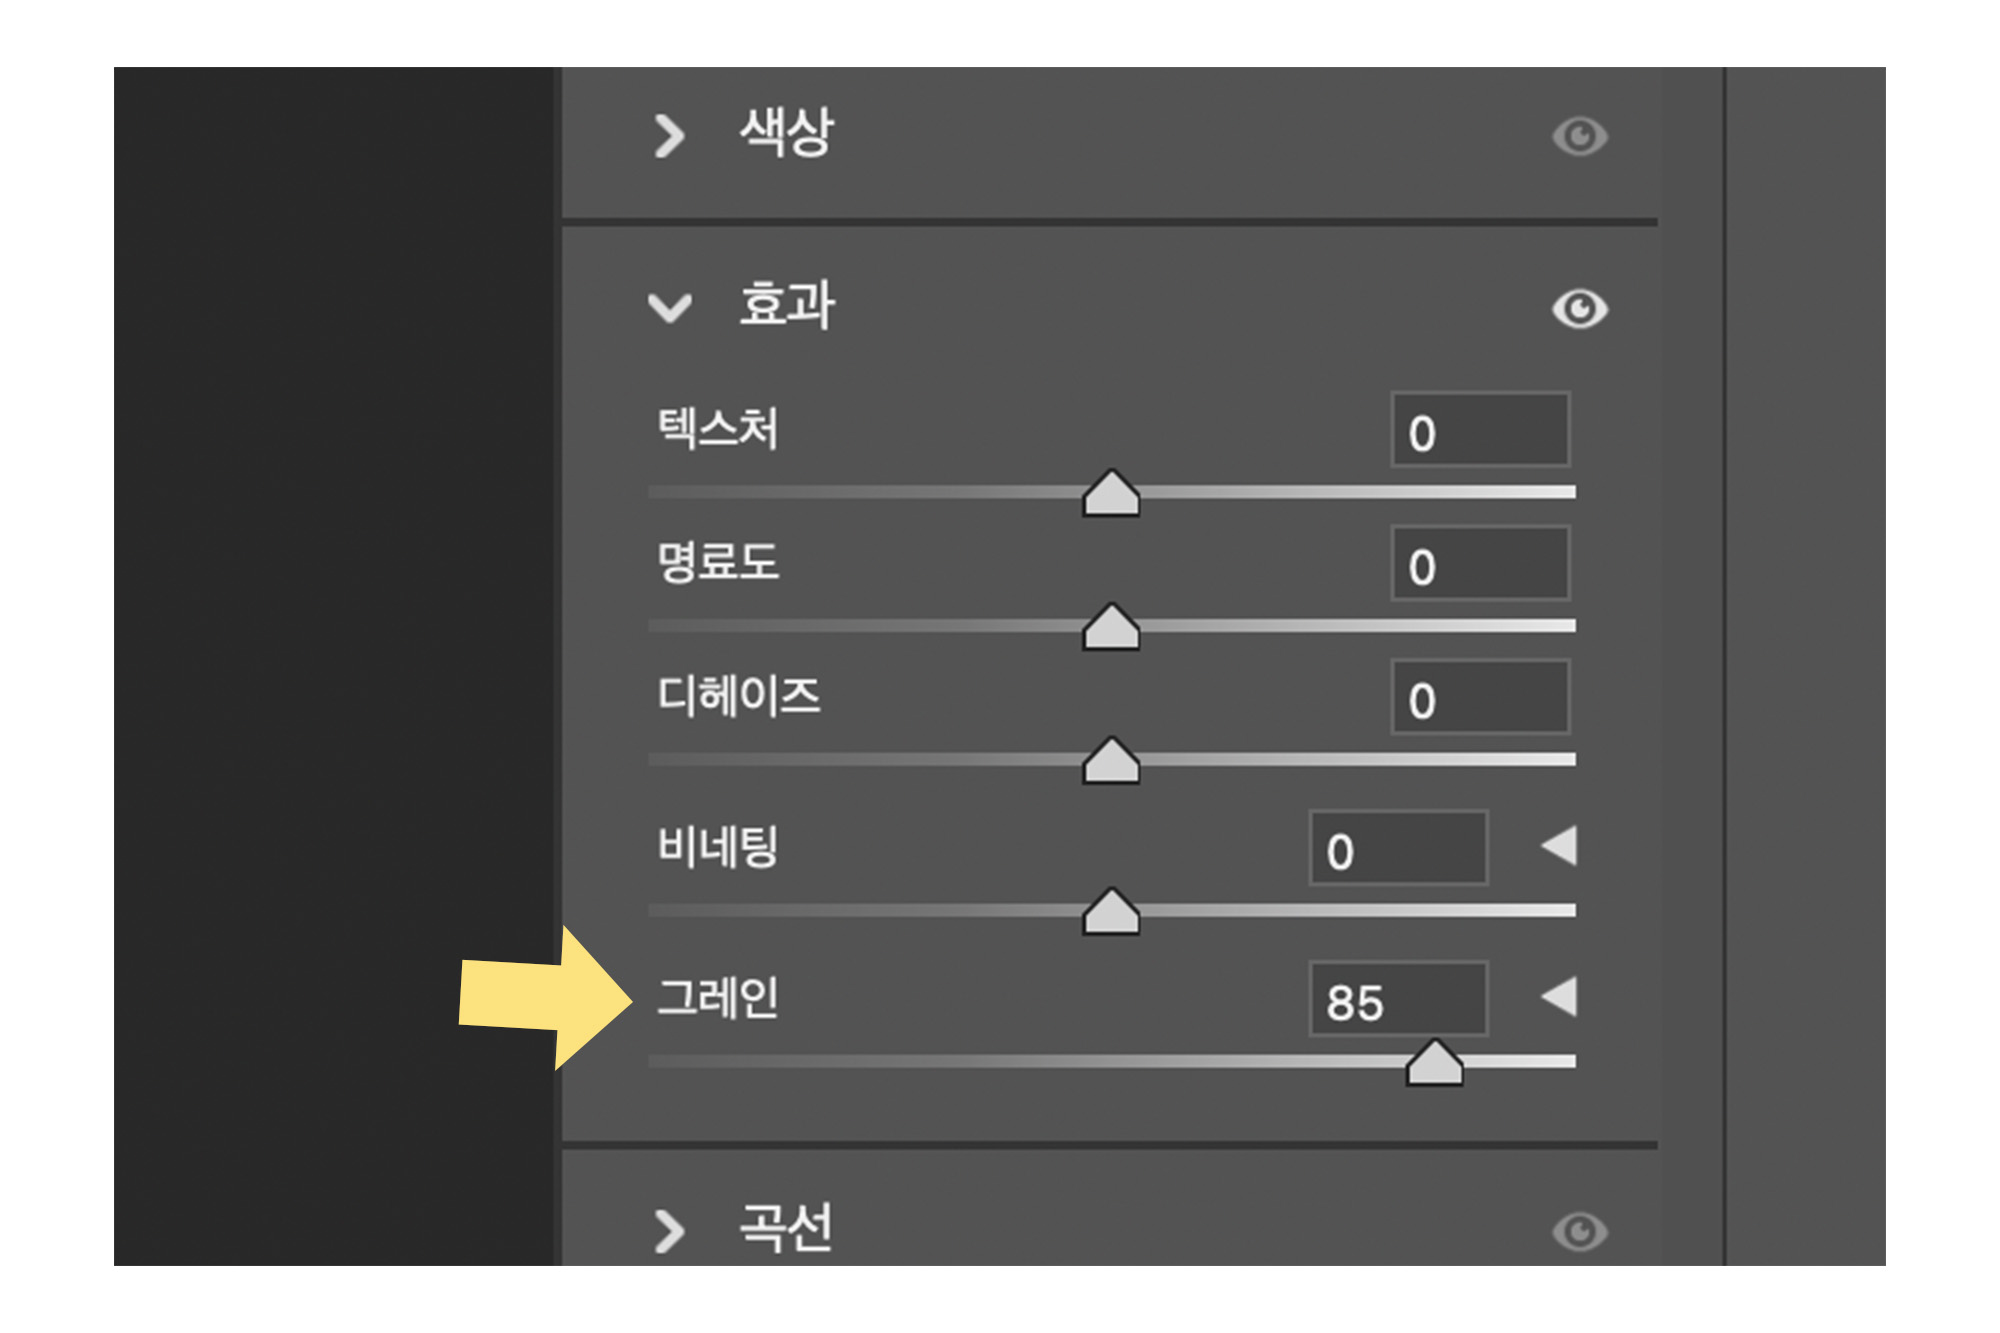This screenshot has width=2000, height=1333.
Task: Click the 텍스처 value input field
Action: (x=1480, y=430)
